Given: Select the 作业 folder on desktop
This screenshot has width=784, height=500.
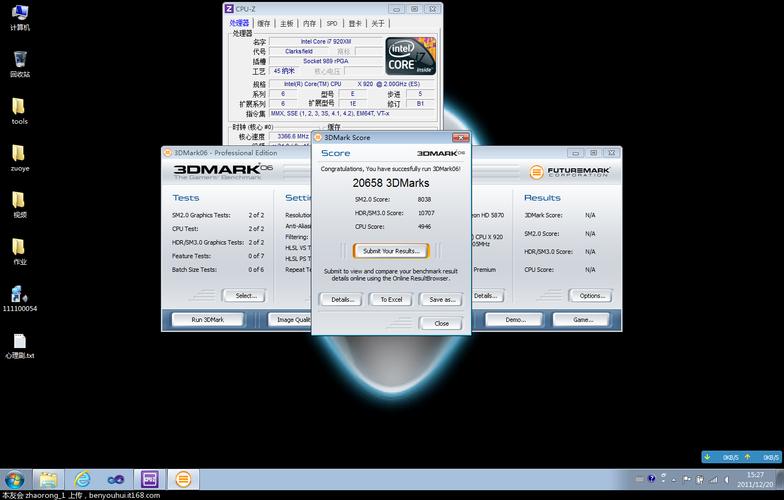Looking at the screenshot, I should tap(20, 252).
